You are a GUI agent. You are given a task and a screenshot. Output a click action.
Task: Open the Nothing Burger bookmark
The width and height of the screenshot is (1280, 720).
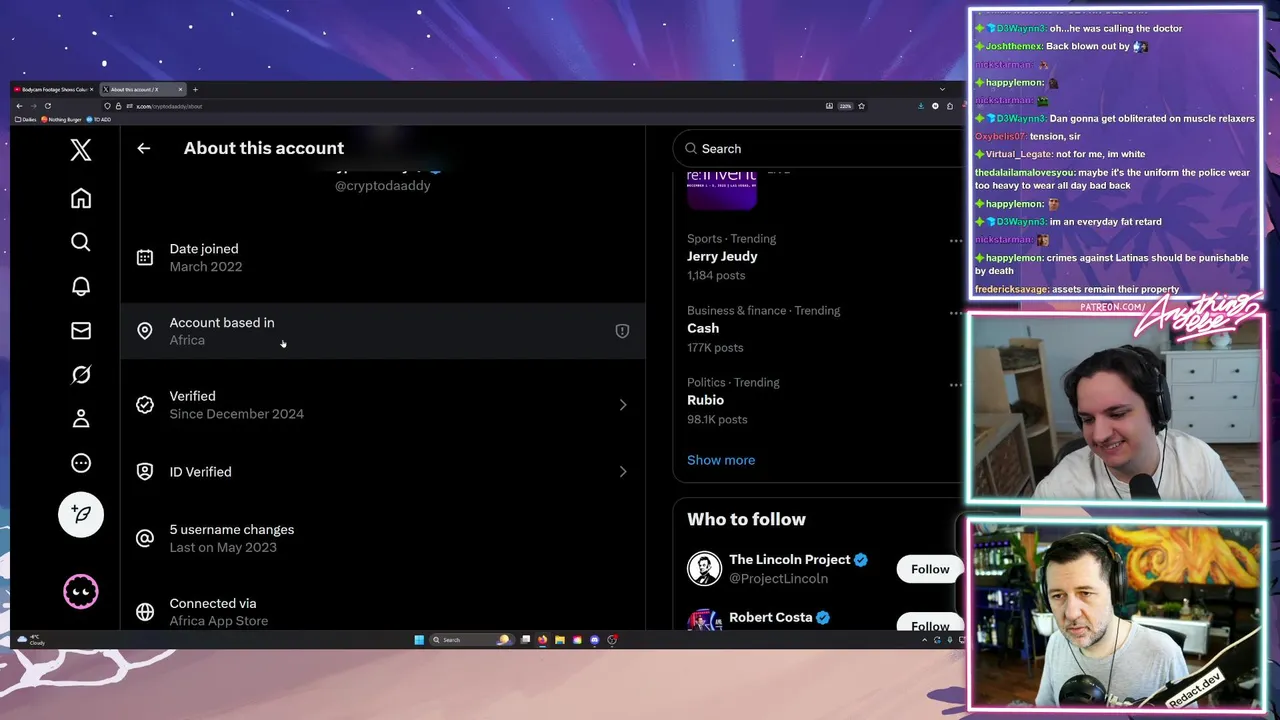click(x=61, y=119)
